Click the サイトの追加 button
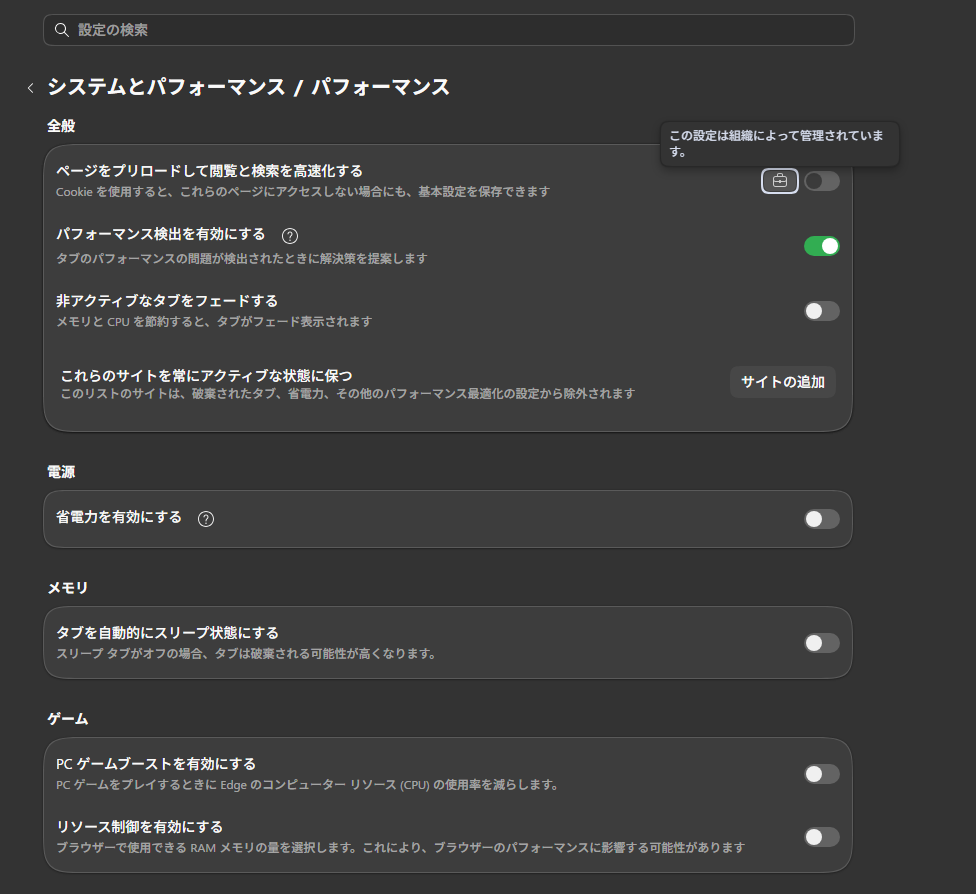Screen dimensions: 976x894 [x=782, y=382]
